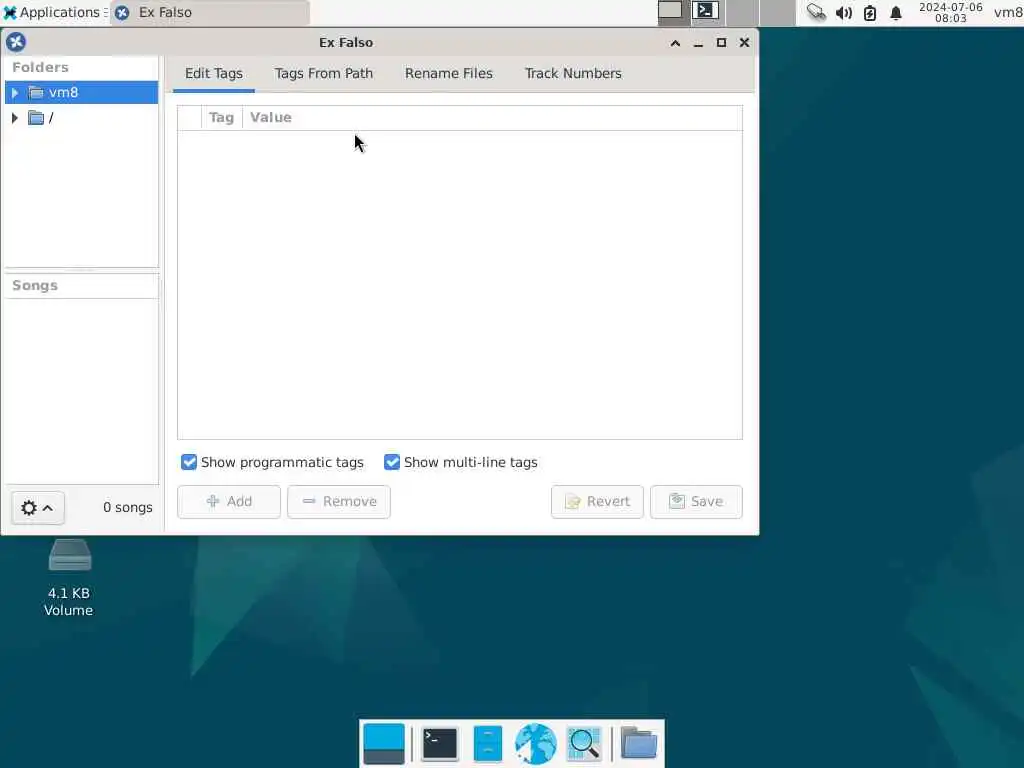Open the Rename Files tab
1024x768 pixels.
click(x=449, y=73)
